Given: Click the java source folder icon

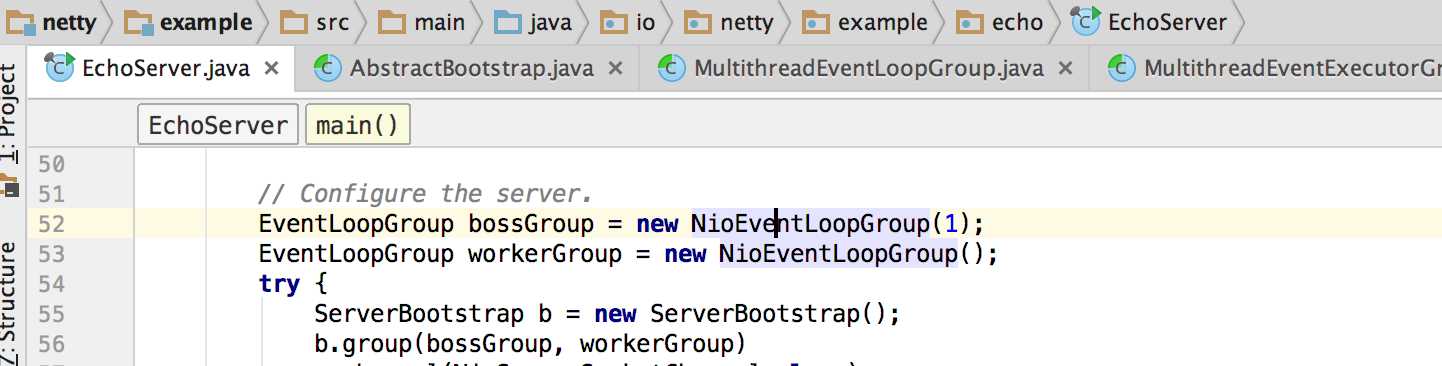Looking at the screenshot, I should point(508,22).
